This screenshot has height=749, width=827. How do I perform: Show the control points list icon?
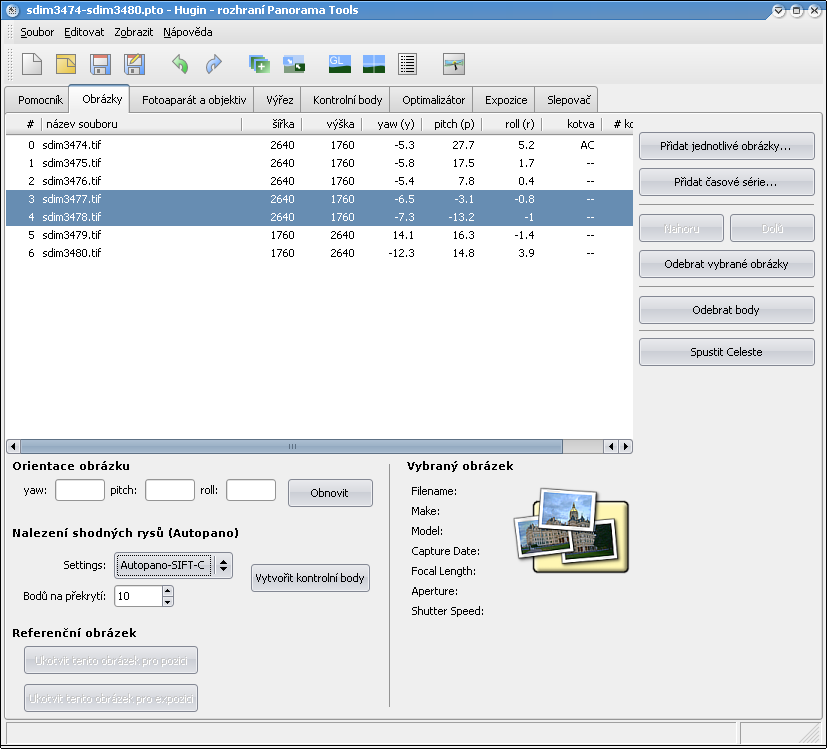(x=407, y=65)
